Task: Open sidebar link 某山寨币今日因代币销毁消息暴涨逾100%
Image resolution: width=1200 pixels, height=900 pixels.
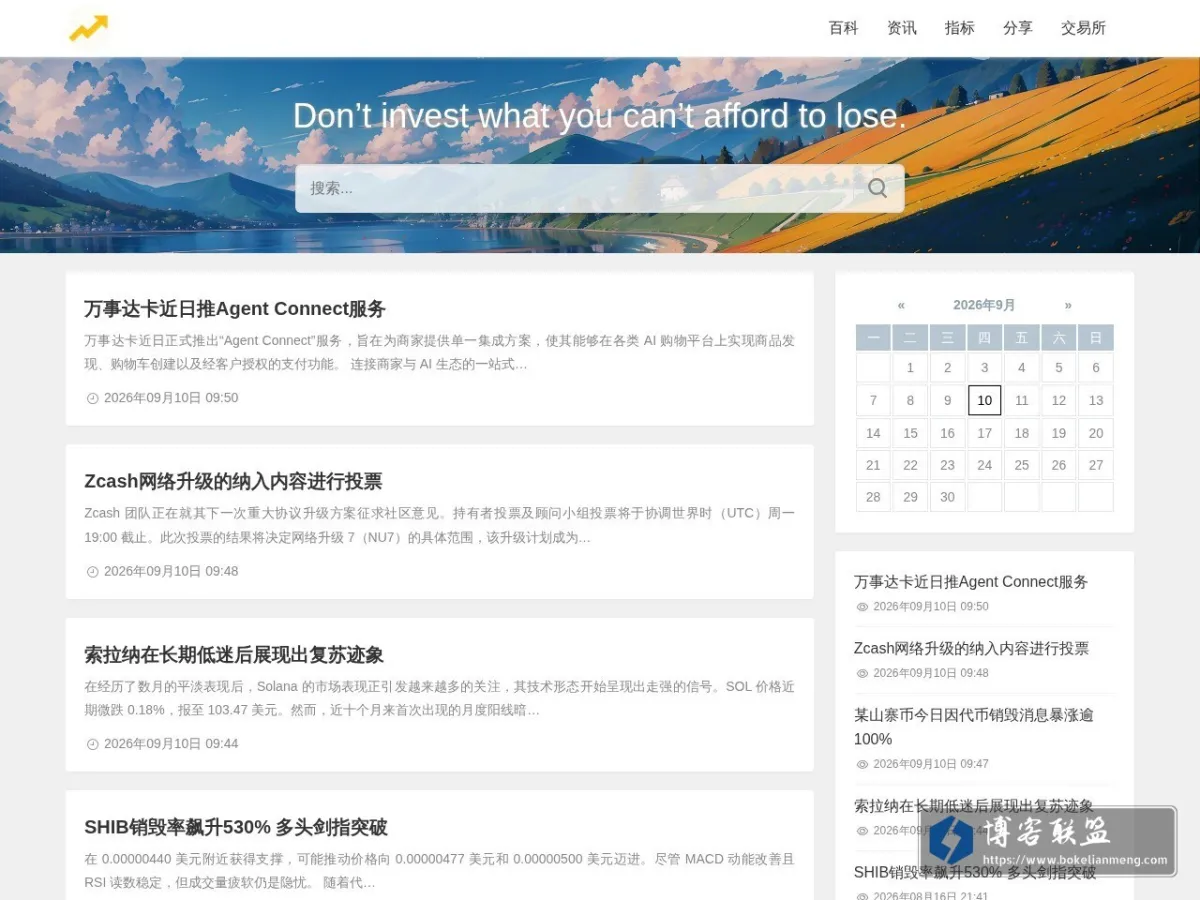Action: tap(974, 727)
